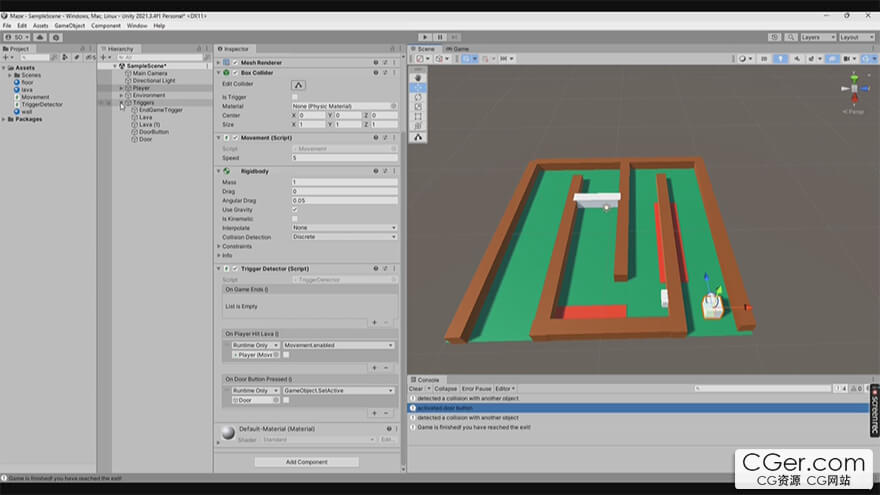The height and width of the screenshot is (495, 880).
Task: Click the Mesh Renderer component icon
Action: (x=226, y=63)
